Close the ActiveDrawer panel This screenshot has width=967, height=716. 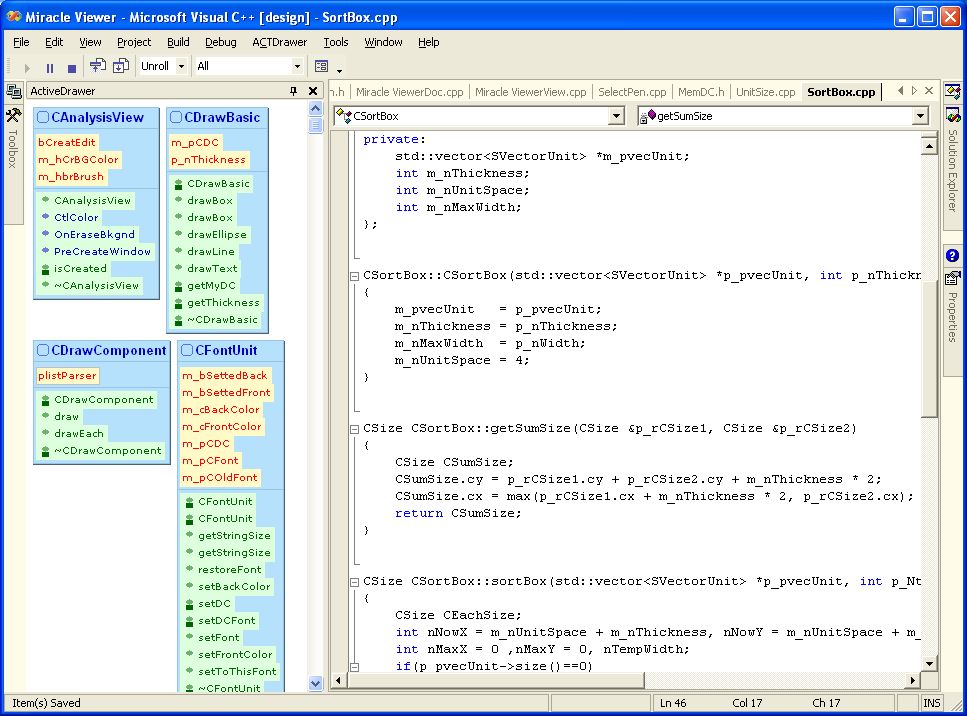point(313,91)
